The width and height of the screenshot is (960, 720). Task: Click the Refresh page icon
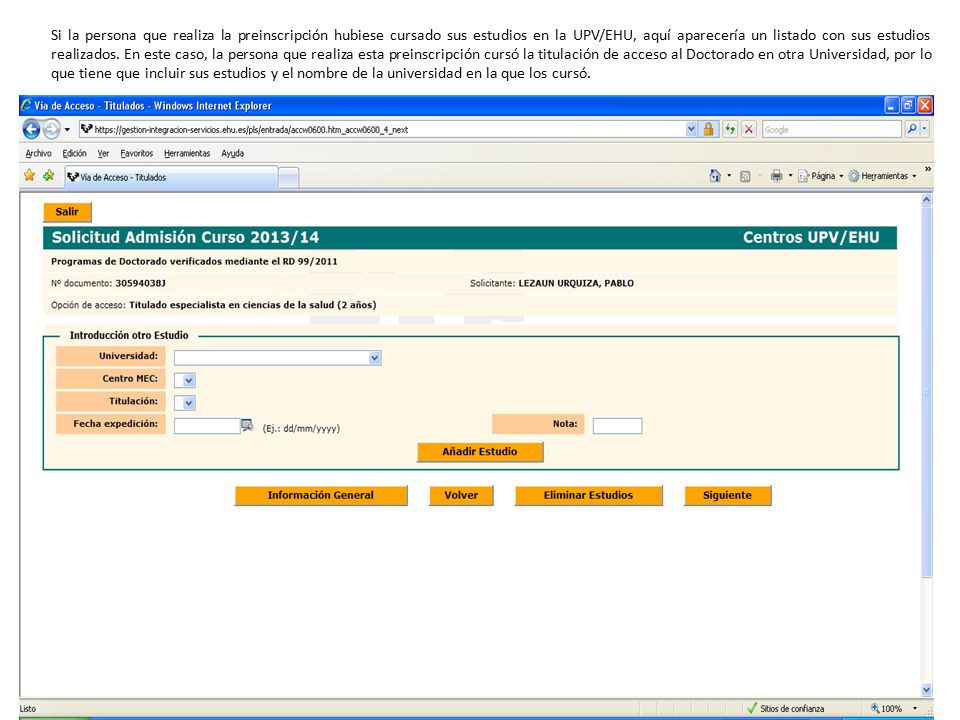point(729,129)
